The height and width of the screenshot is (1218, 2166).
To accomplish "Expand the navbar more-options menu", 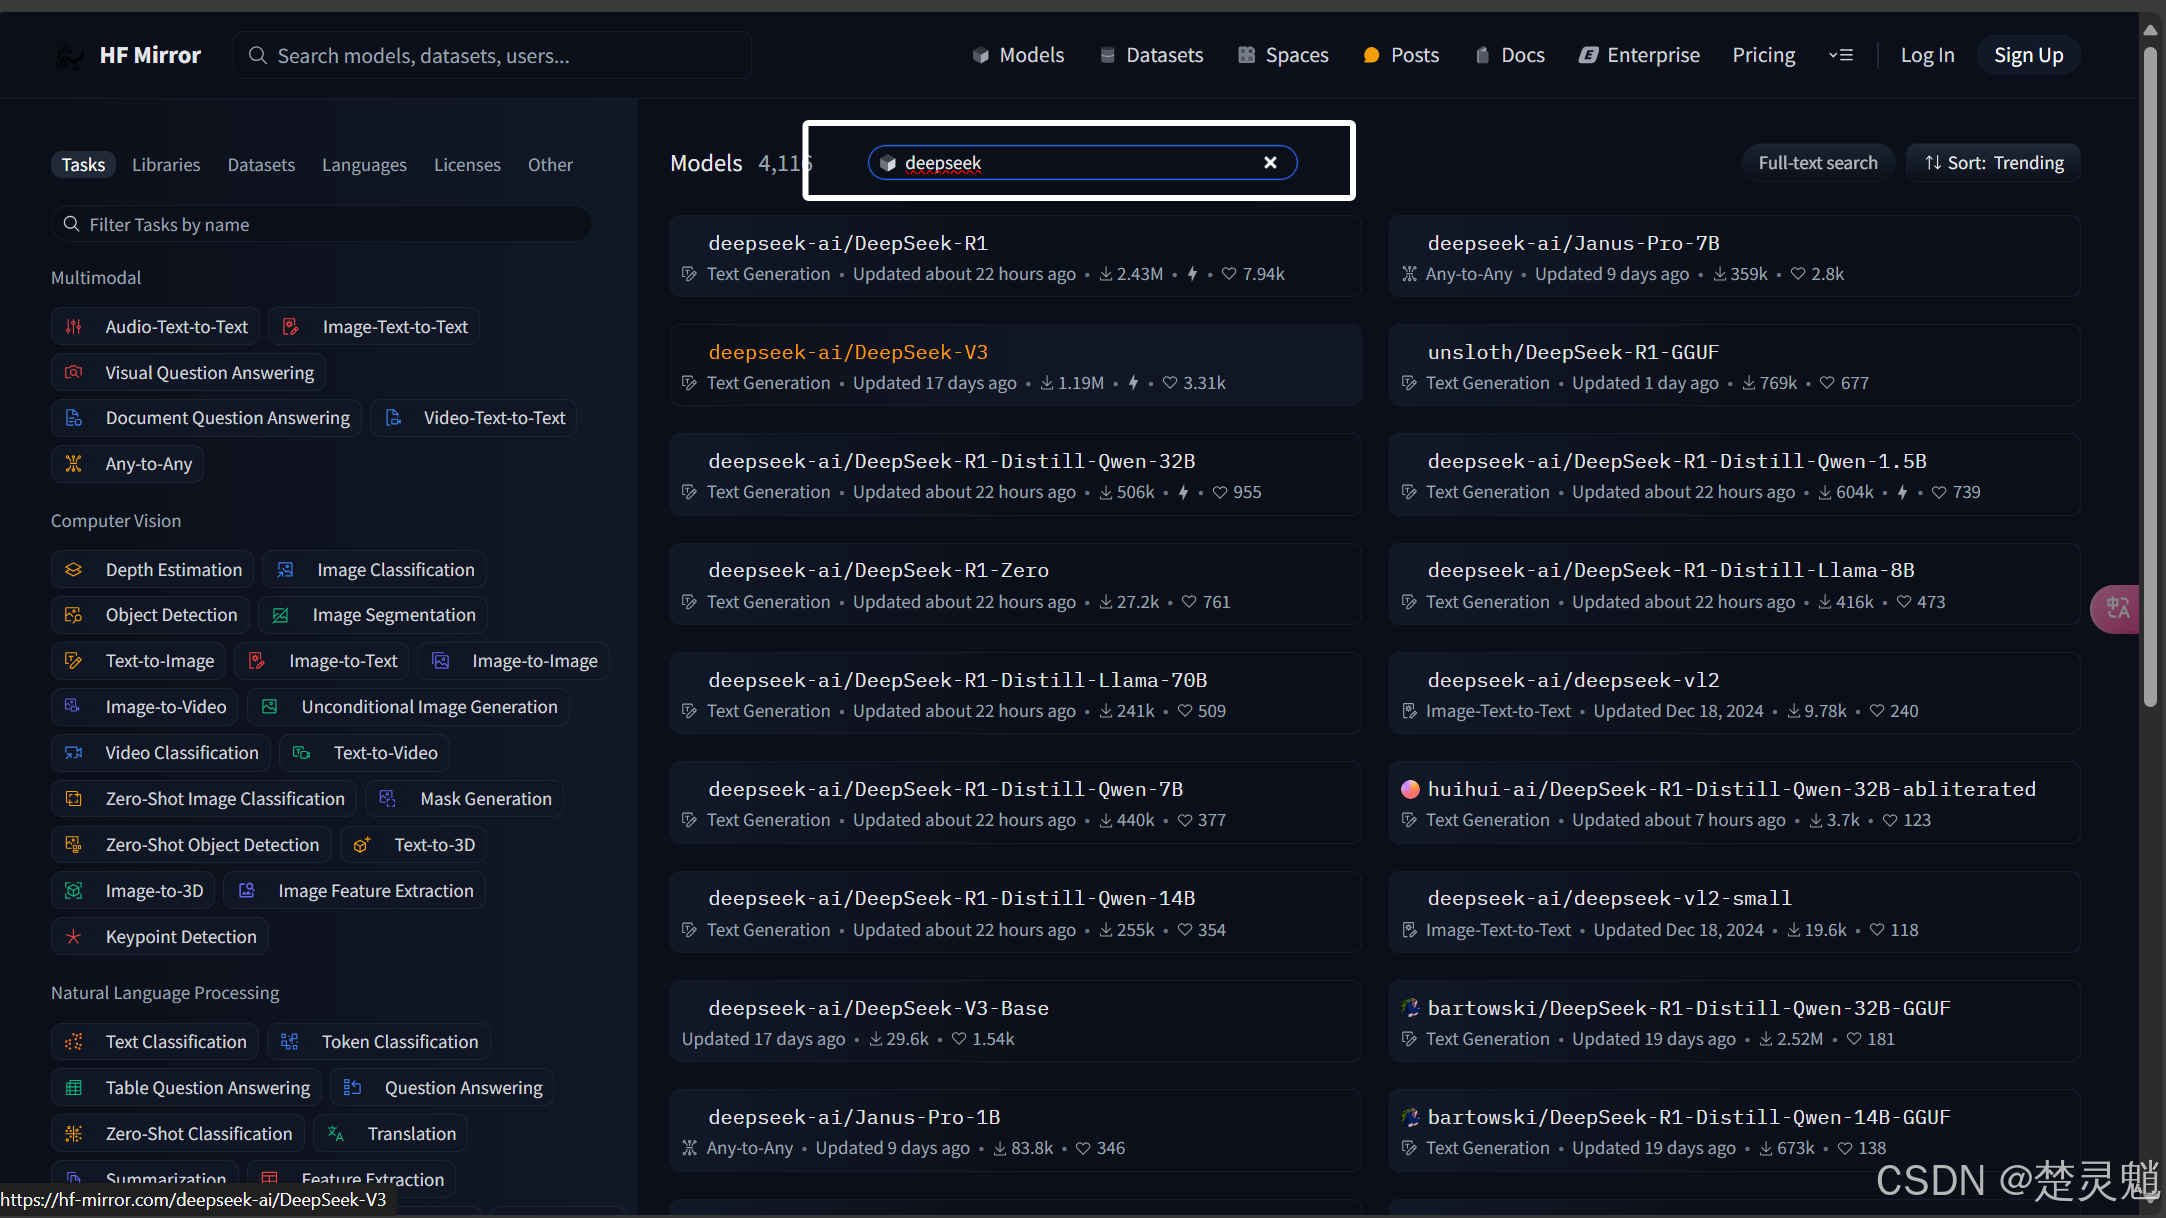I will (x=1840, y=55).
